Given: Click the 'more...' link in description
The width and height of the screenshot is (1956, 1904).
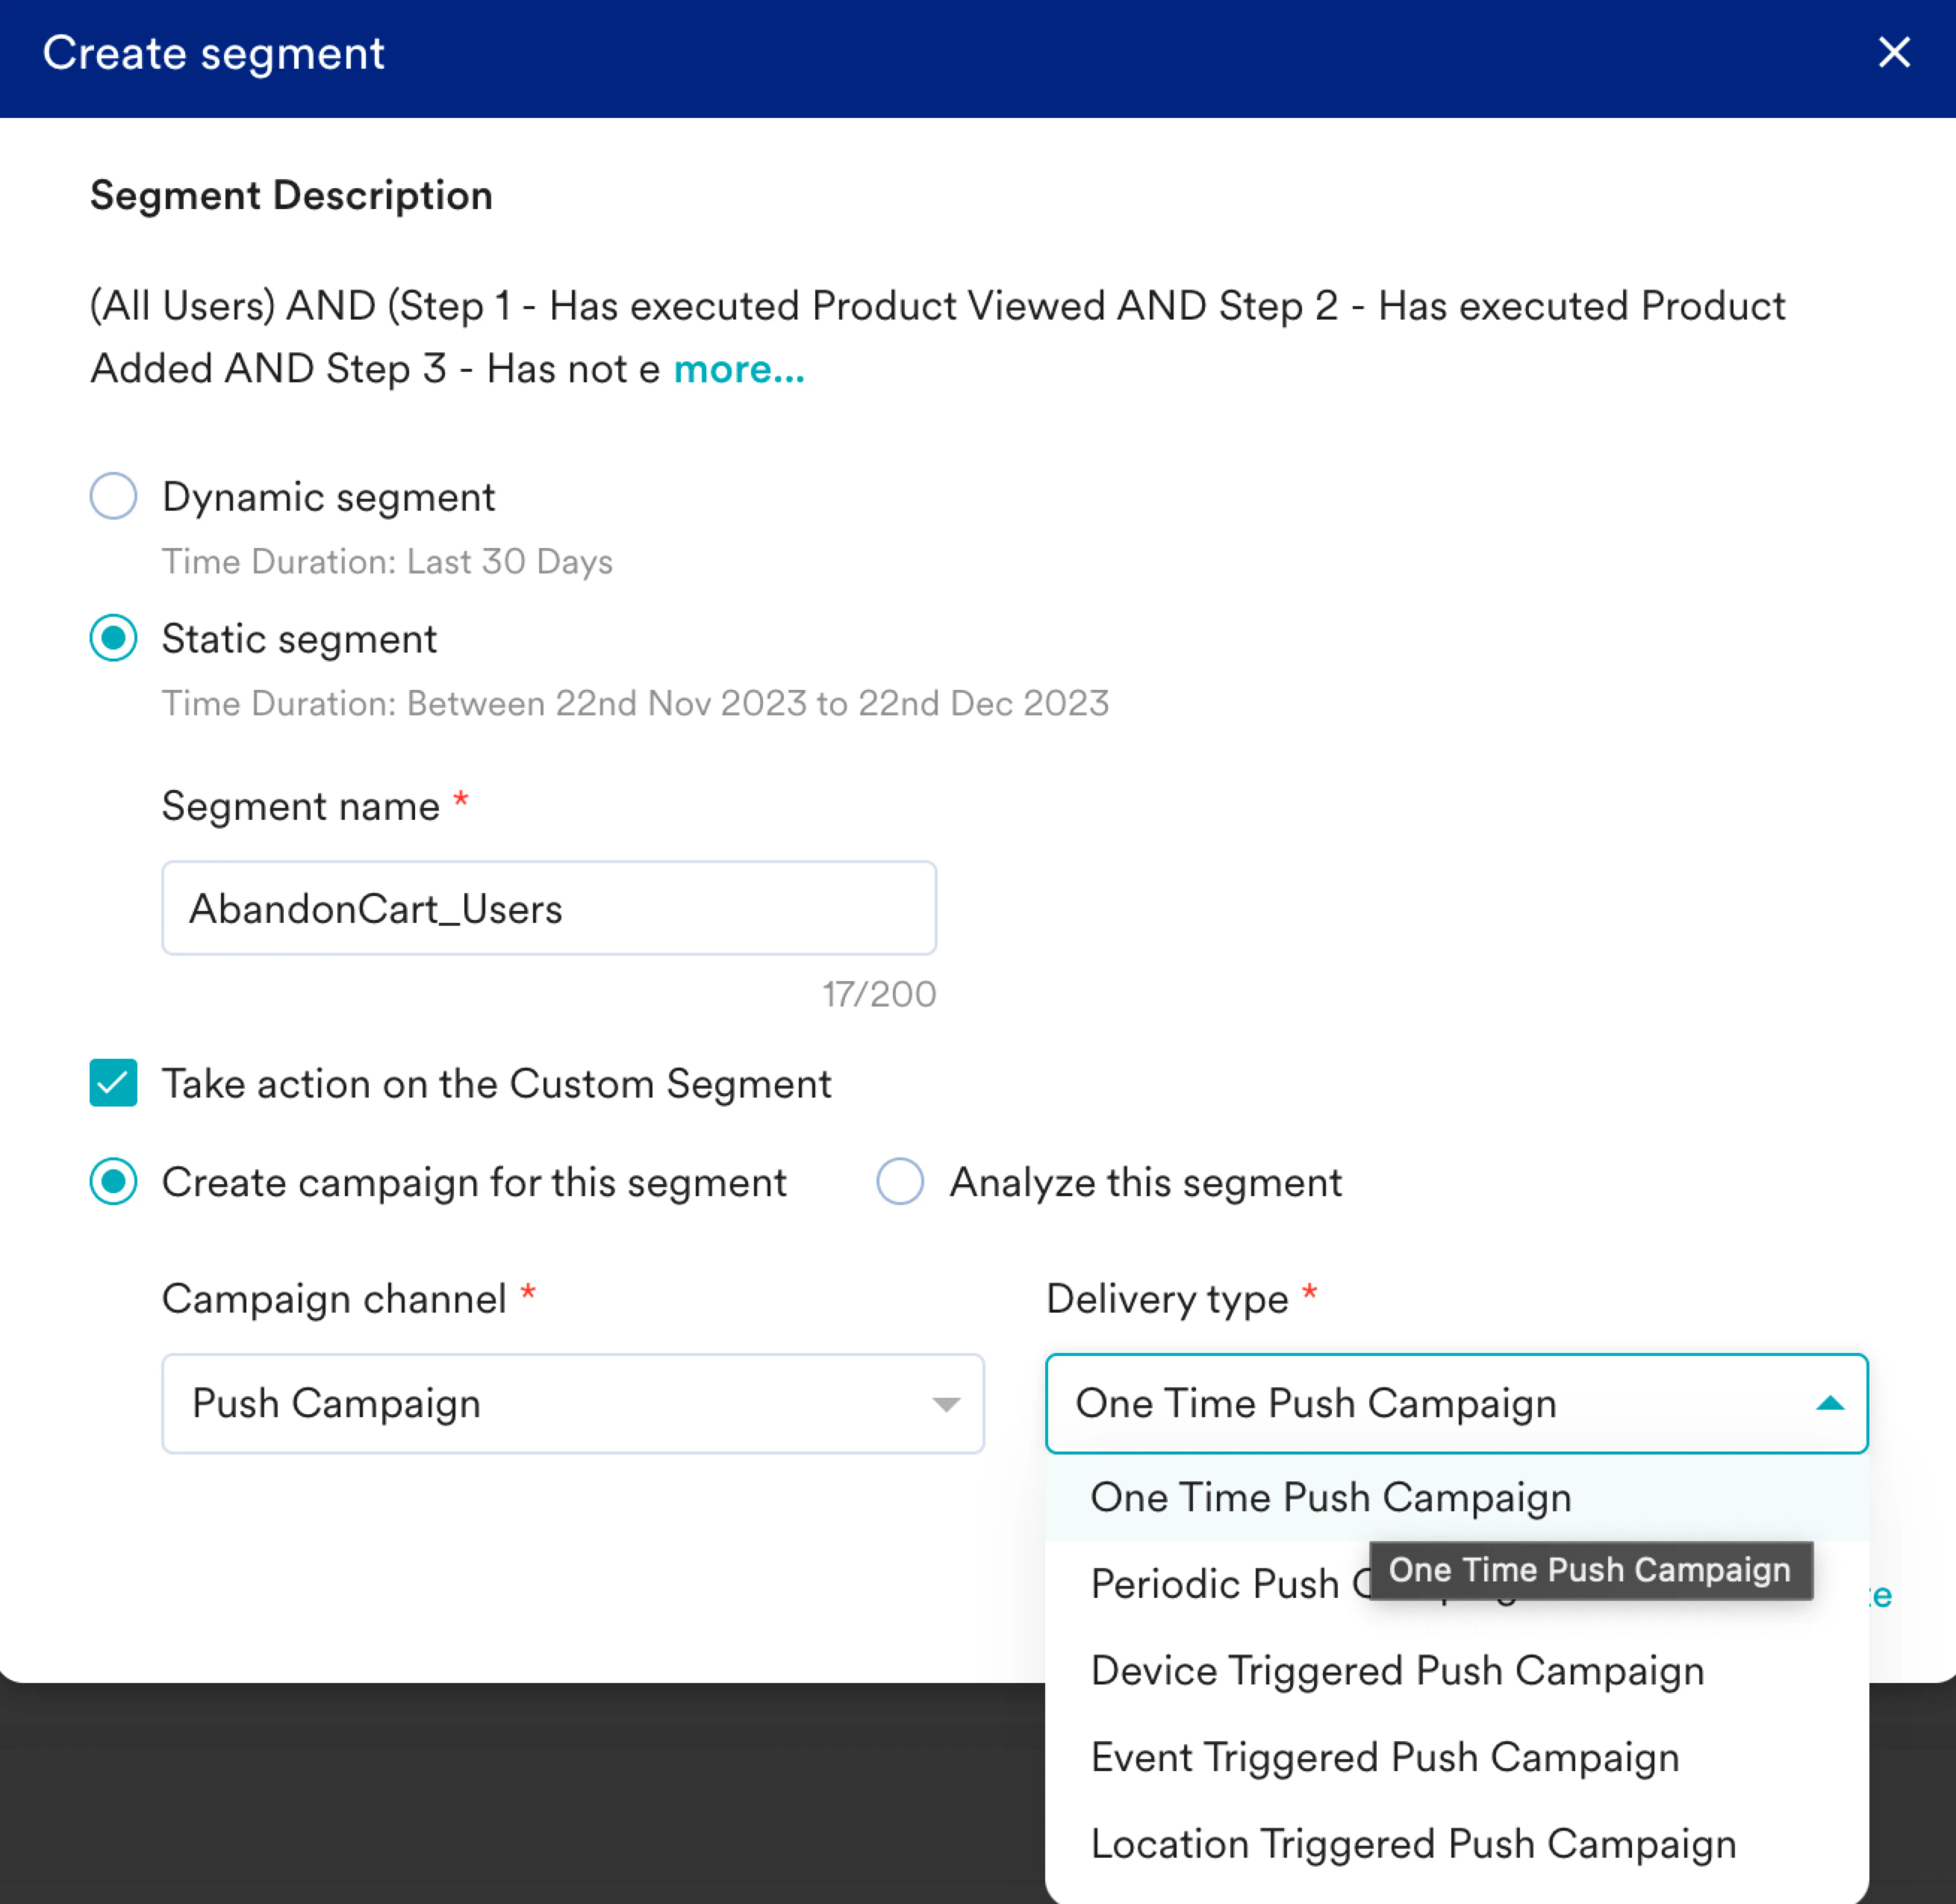Looking at the screenshot, I should [739, 369].
